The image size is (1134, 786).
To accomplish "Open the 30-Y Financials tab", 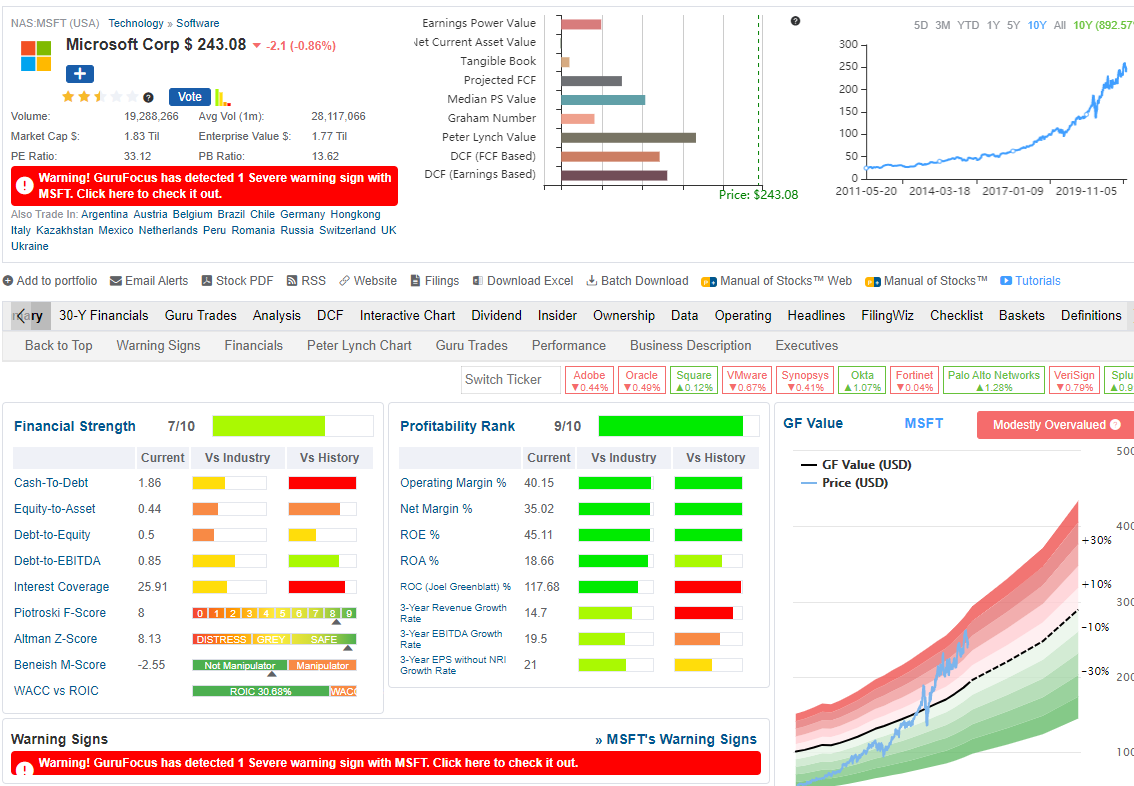I will [103, 315].
